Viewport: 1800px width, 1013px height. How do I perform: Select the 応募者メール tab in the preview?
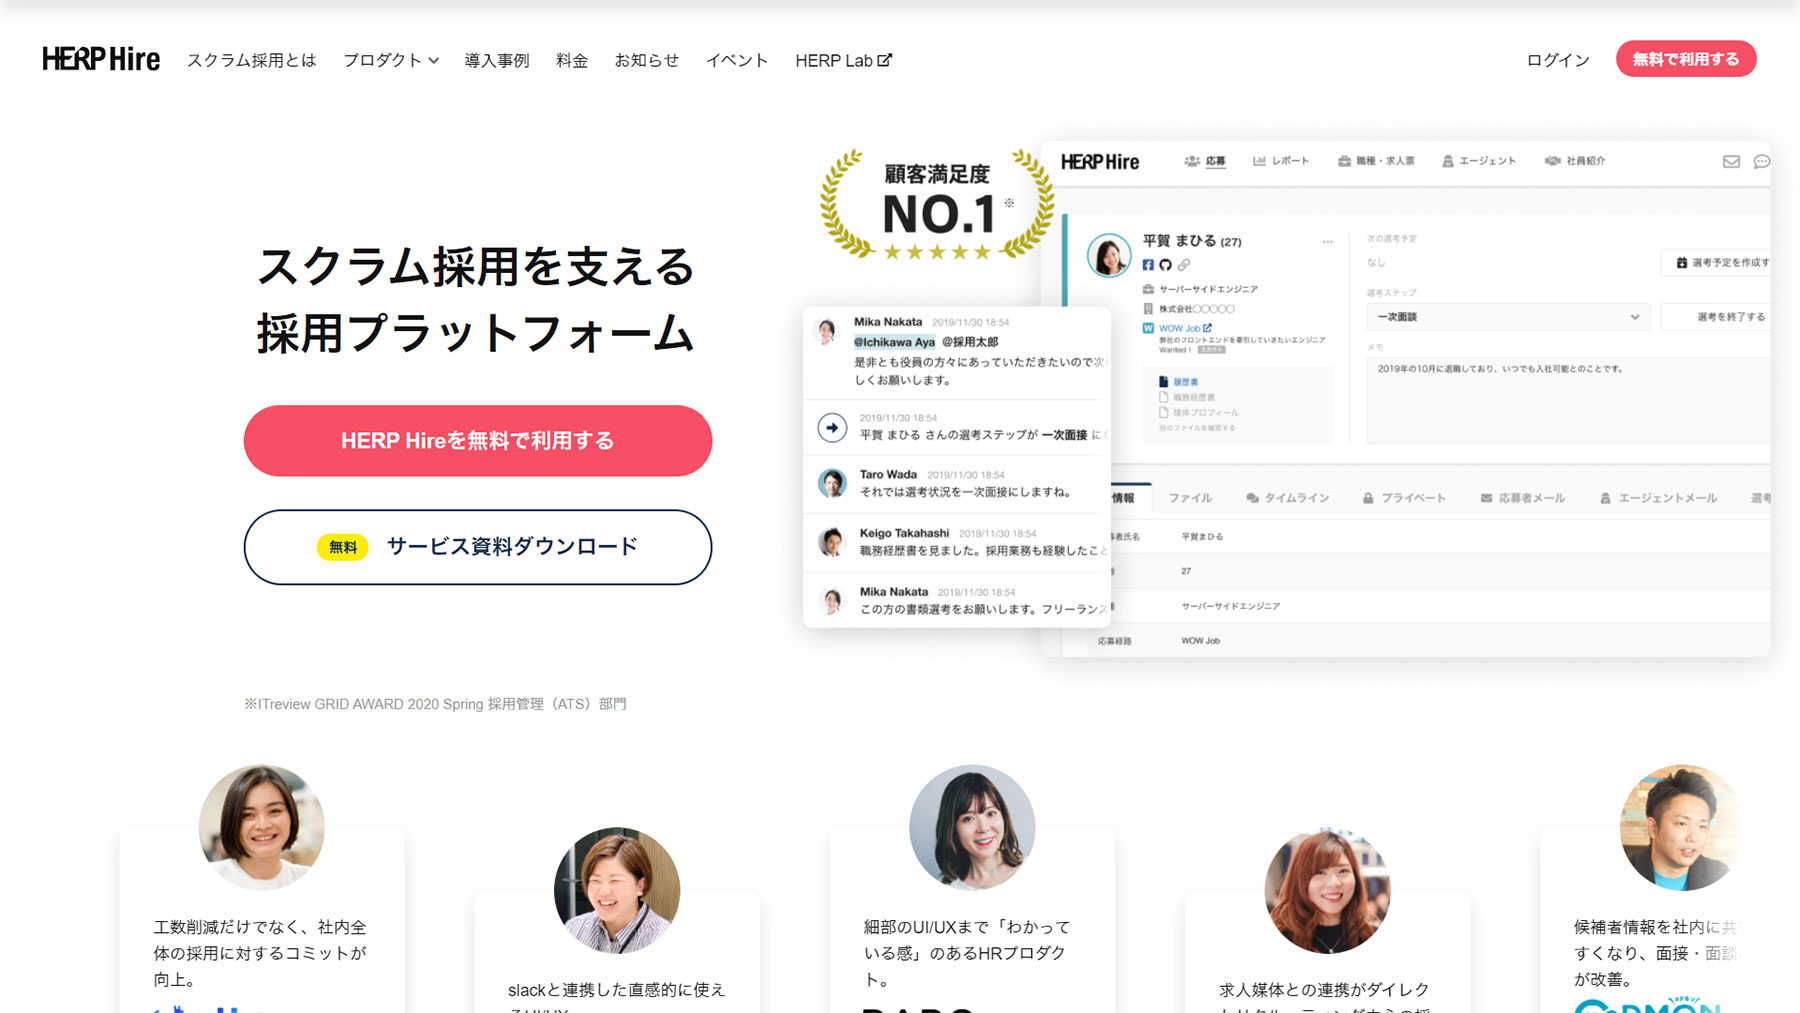(1522, 498)
